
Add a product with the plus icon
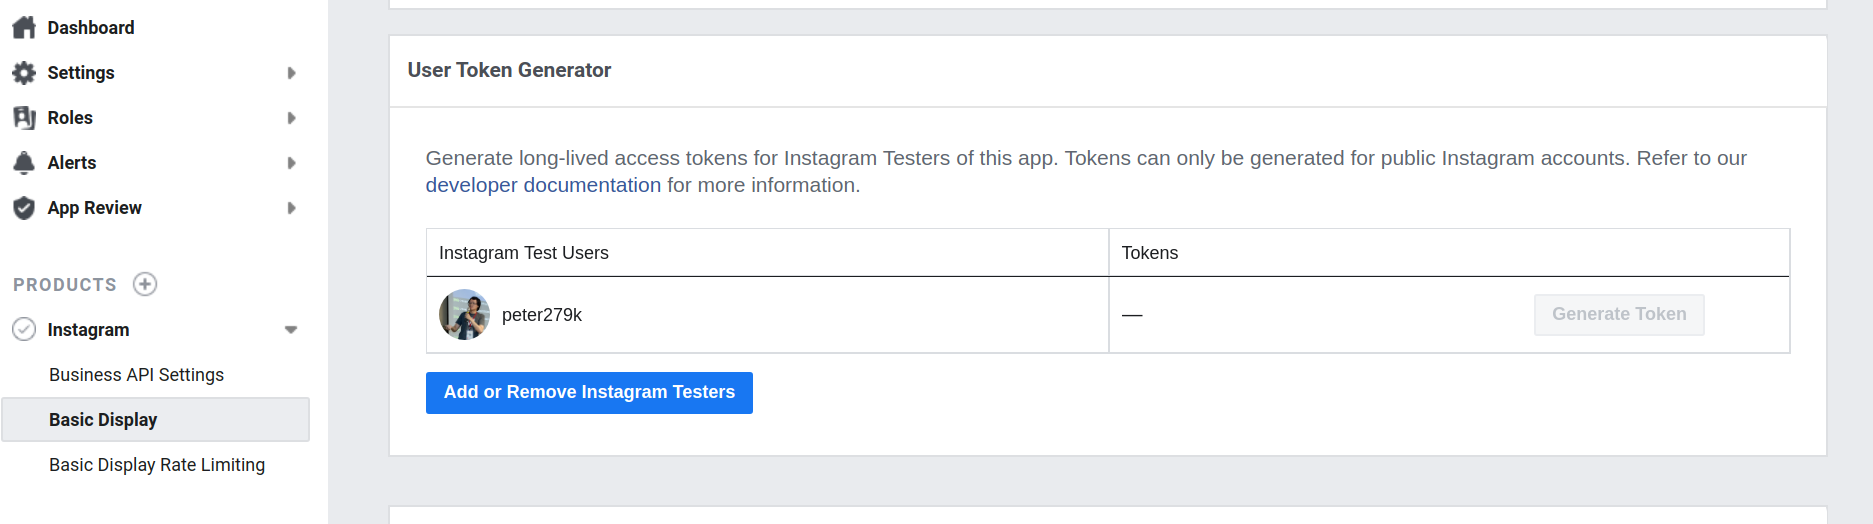coord(145,284)
